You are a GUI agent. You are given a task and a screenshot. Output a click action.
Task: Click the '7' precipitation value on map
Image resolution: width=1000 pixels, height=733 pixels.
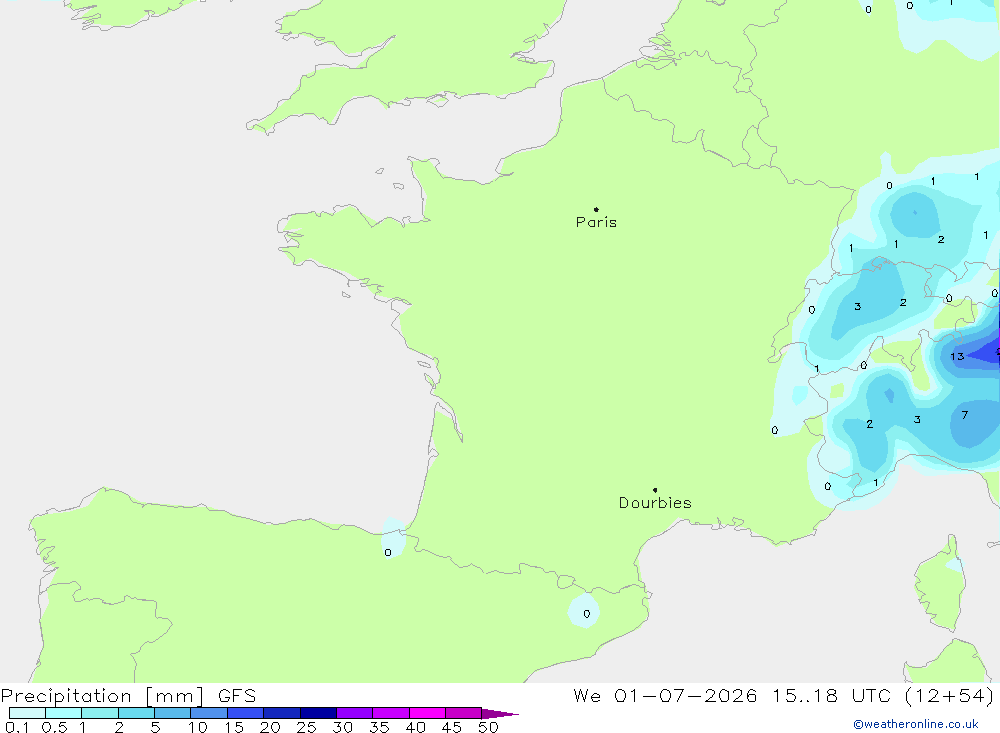pyautogui.click(x=964, y=415)
